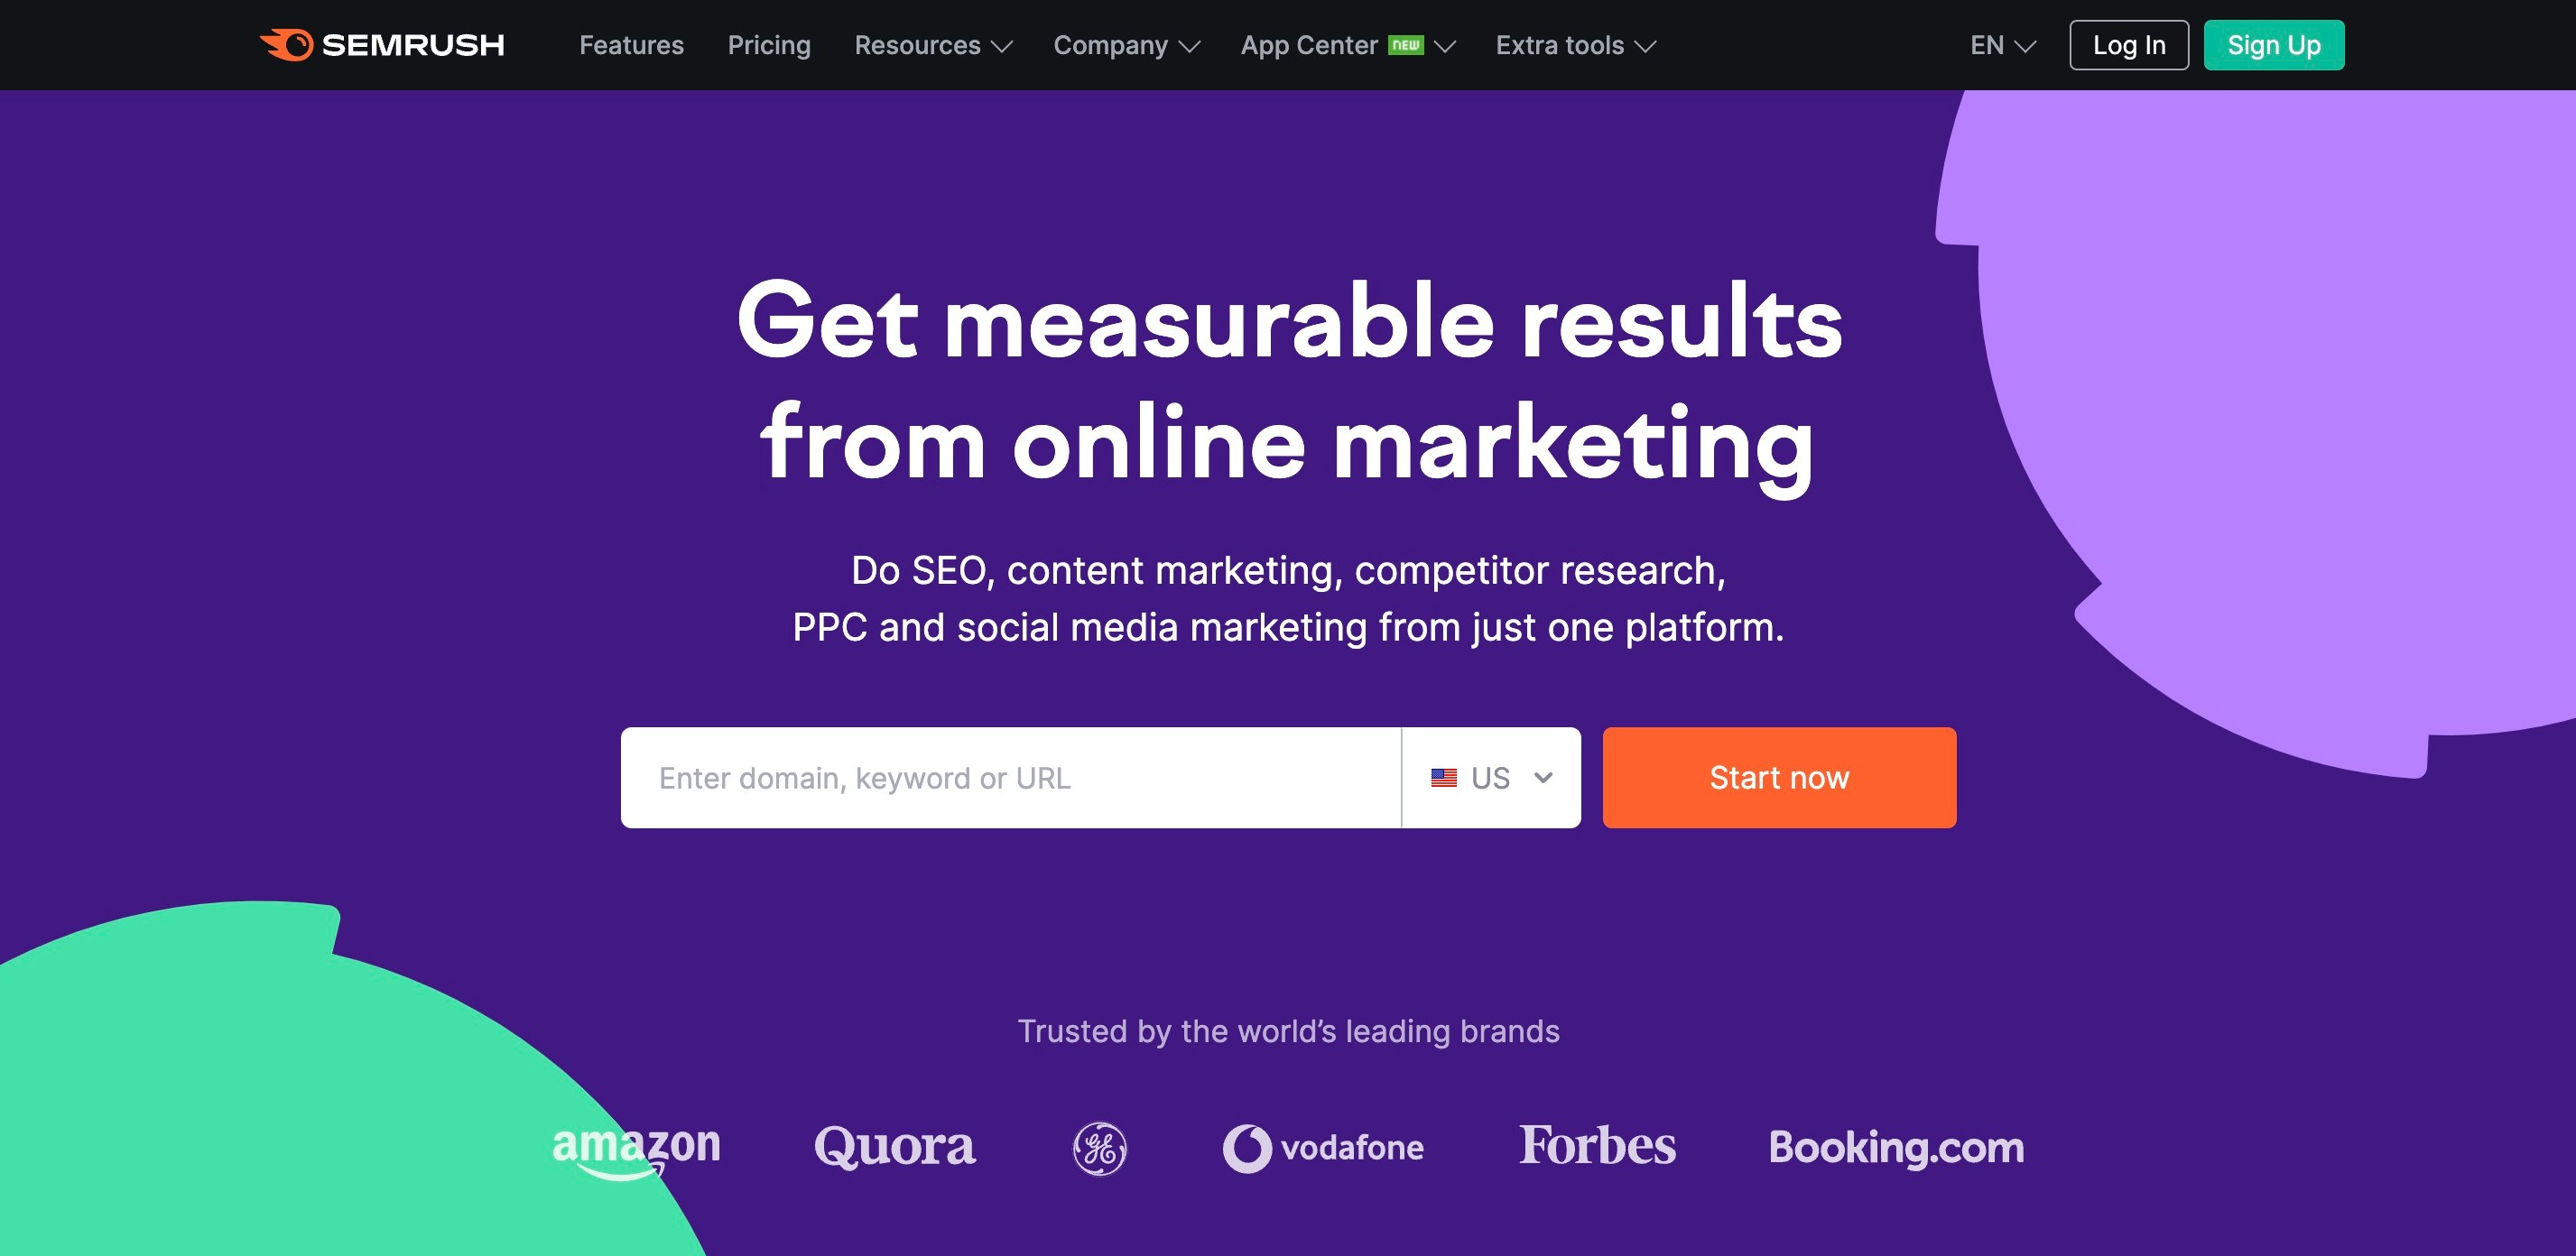
Task: Expand the Resources menu chevron
Action: pos(1001,46)
